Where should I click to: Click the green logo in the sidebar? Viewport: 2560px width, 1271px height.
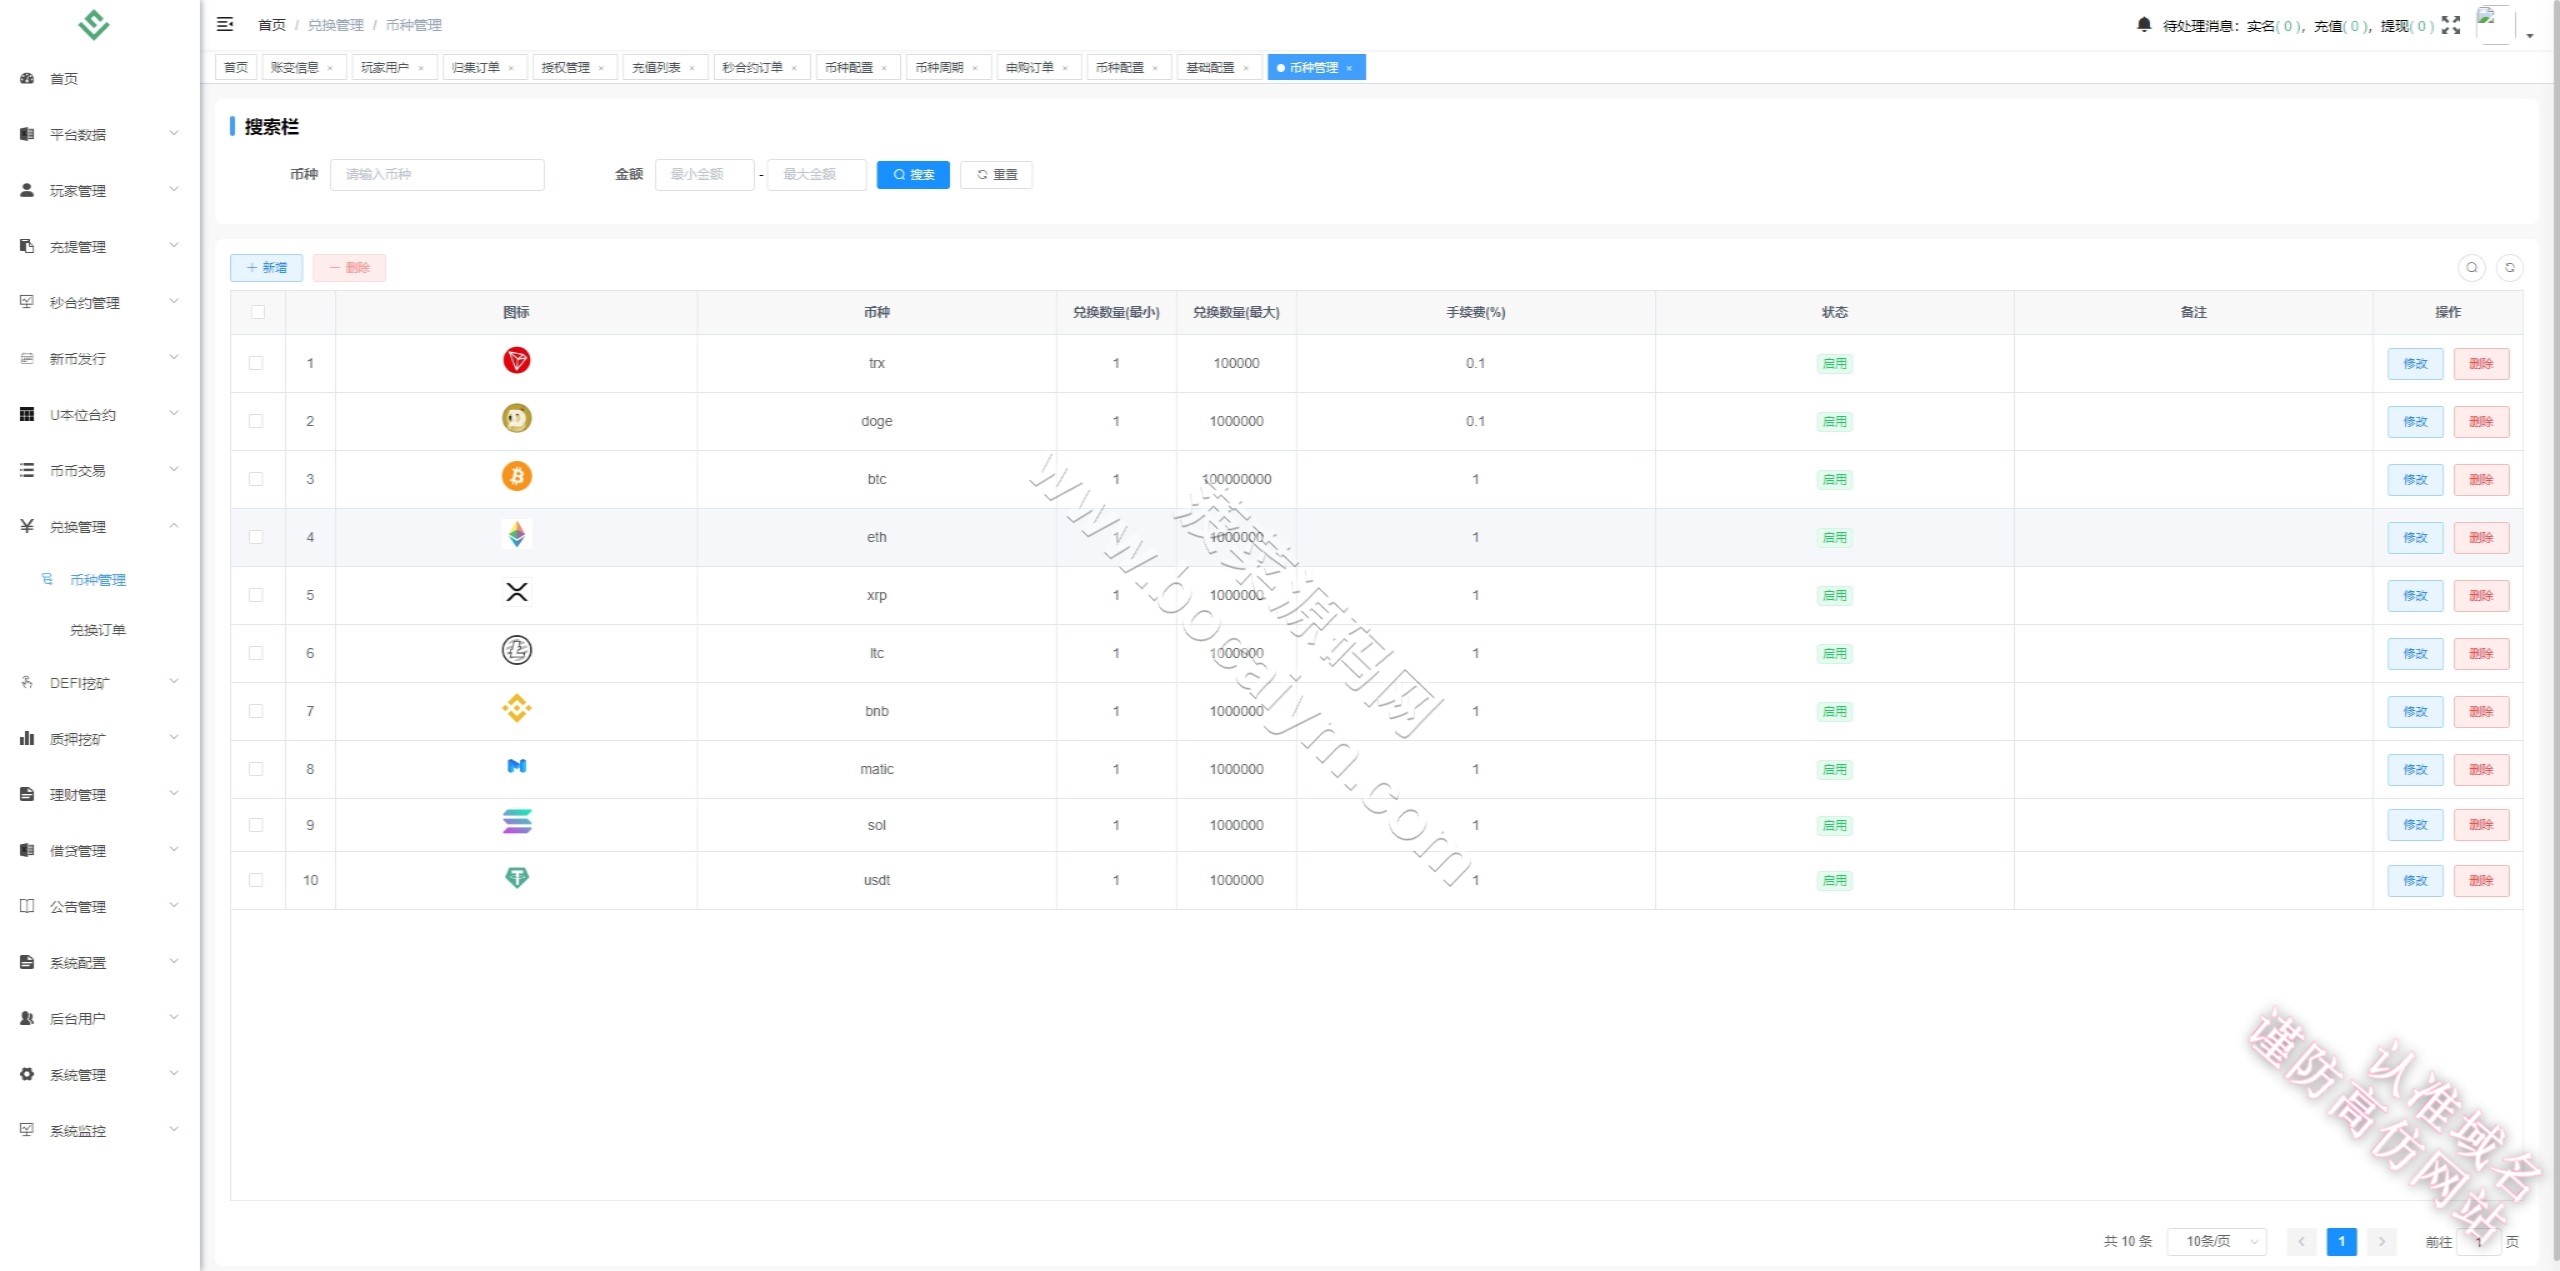point(94,24)
